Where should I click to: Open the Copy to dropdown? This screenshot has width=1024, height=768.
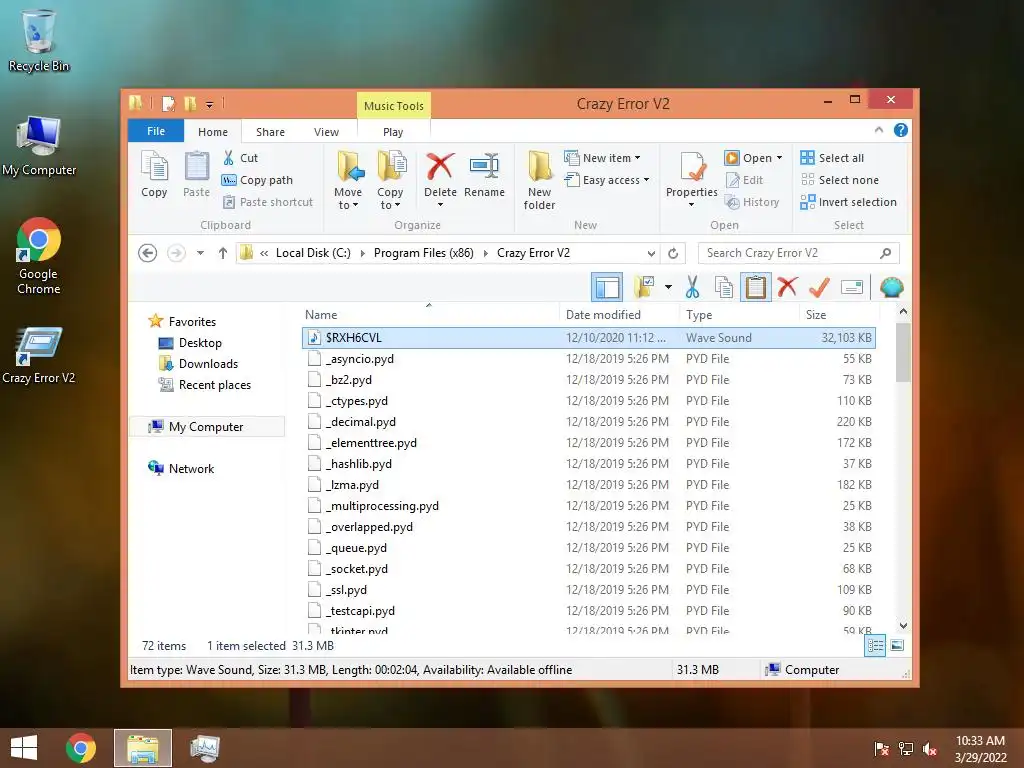390,180
